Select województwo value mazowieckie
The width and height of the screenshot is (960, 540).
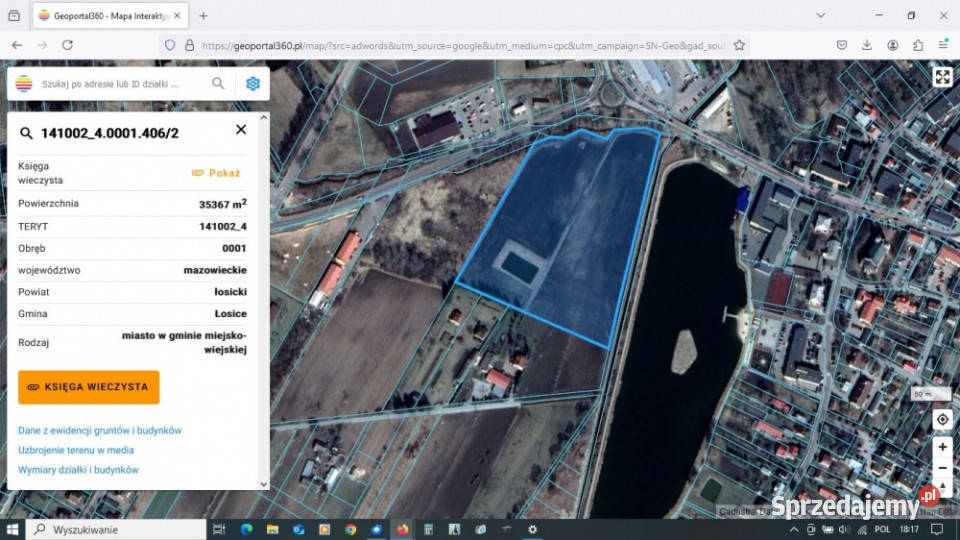tap(215, 270)
